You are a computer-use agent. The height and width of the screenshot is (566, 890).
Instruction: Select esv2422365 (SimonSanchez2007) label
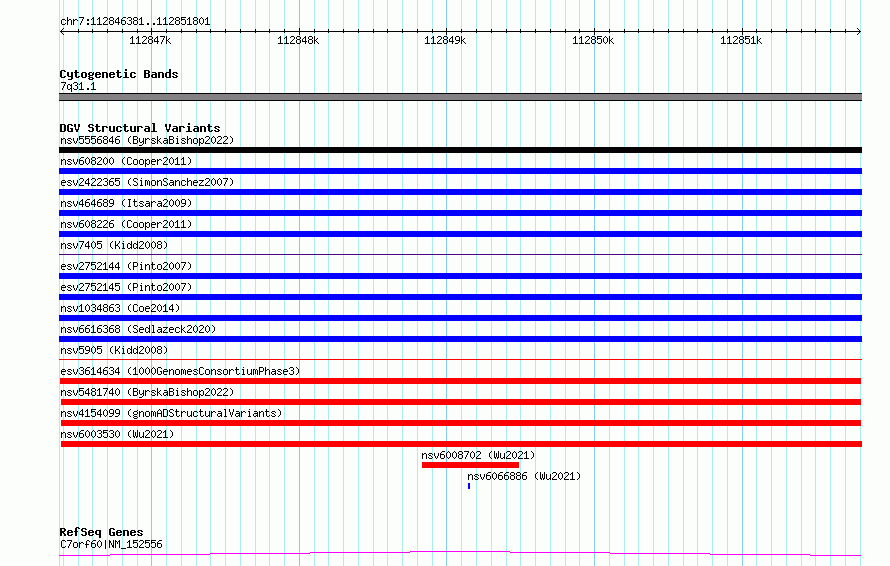pyautogui.click(x=147, y=182)
